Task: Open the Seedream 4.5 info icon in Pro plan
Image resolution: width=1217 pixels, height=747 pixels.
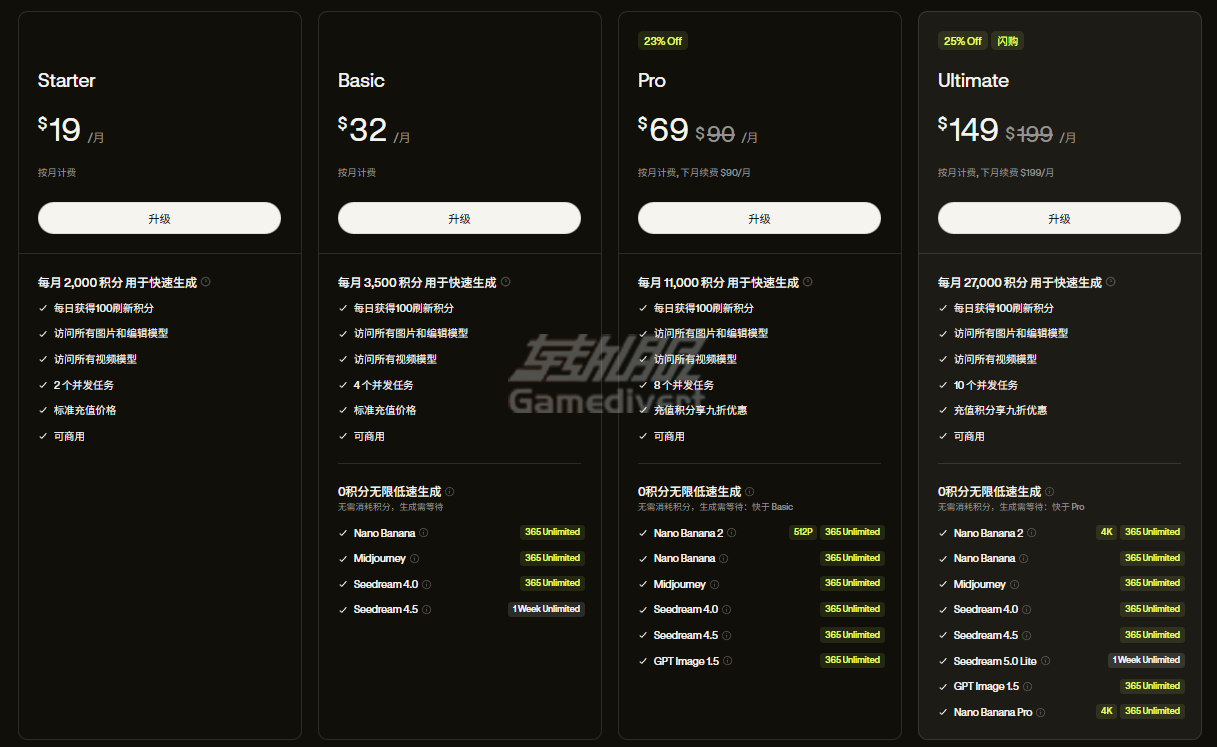Action: coord(727,635)
